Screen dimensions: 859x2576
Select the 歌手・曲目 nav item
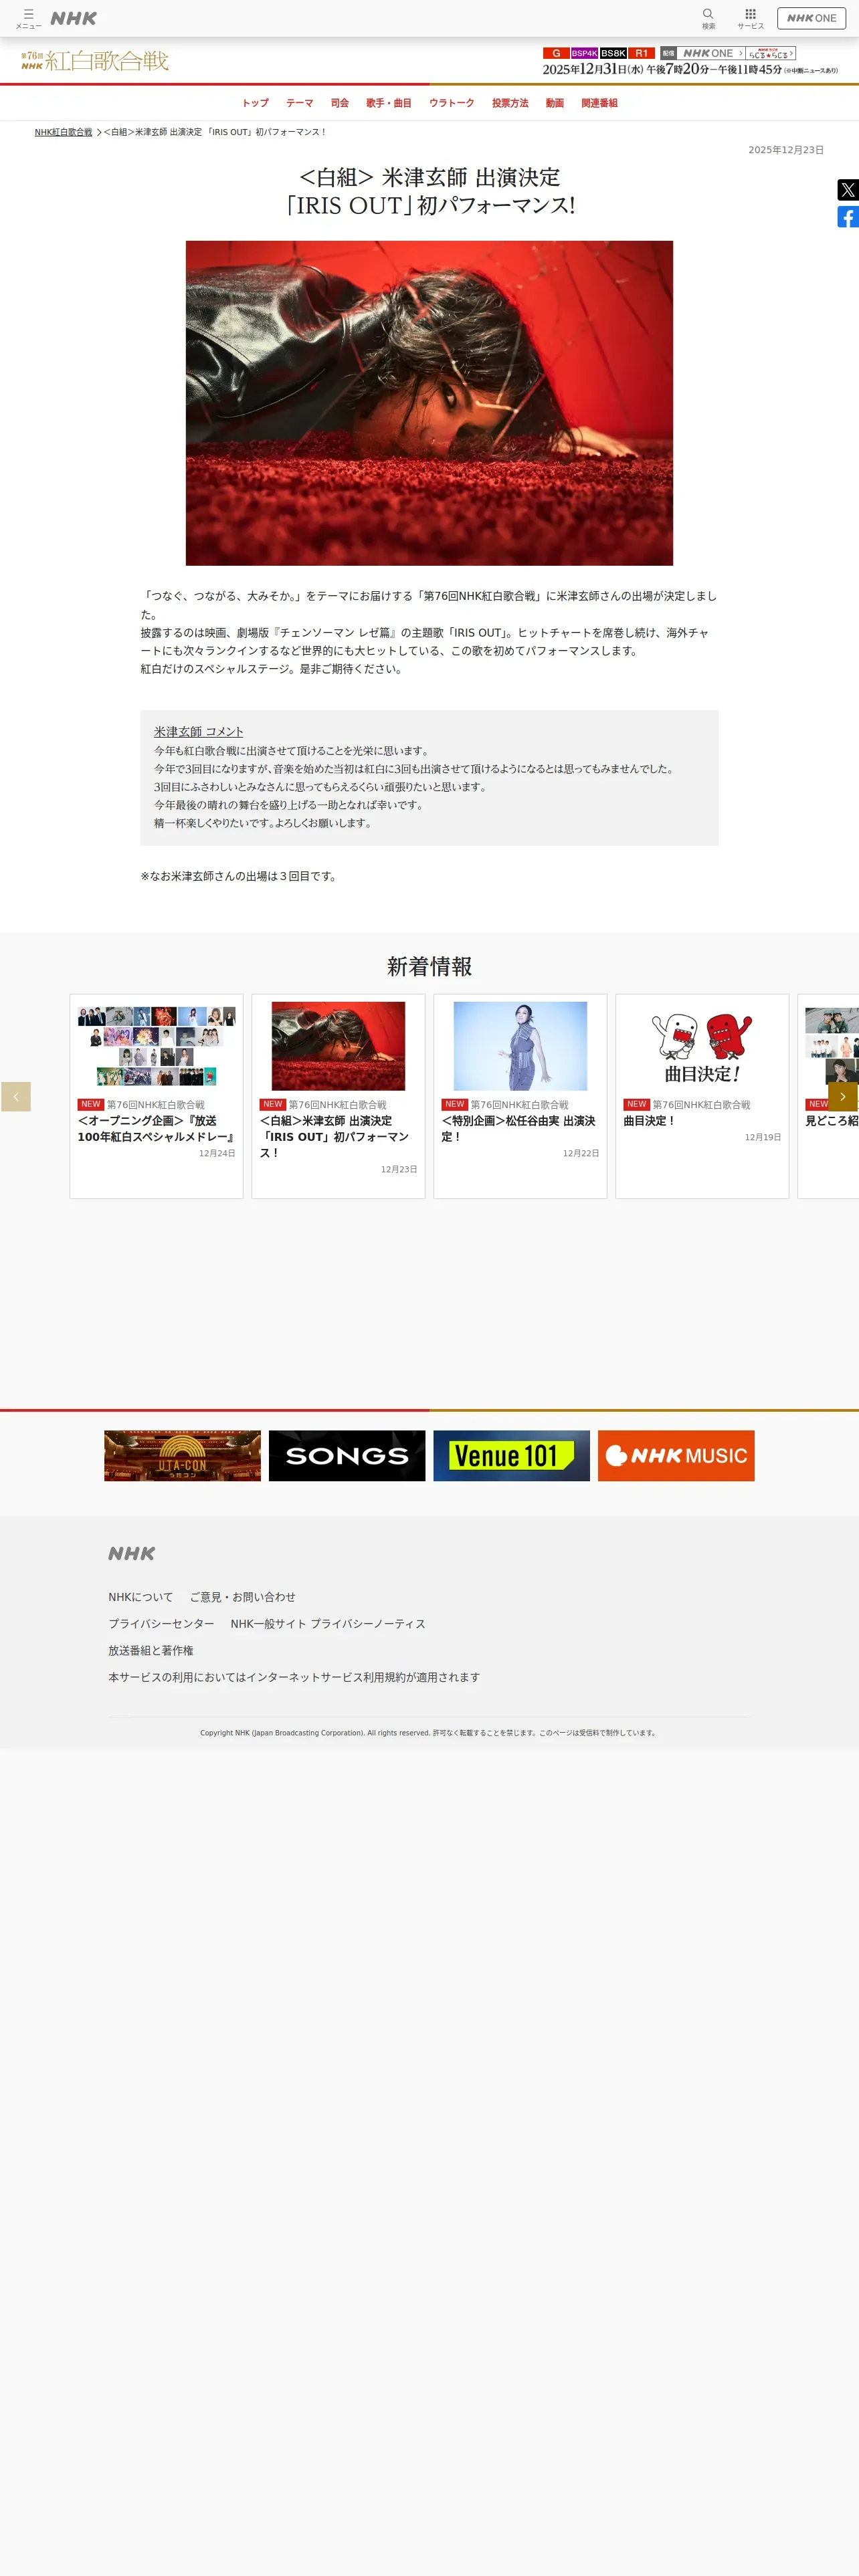coord(389,103)
